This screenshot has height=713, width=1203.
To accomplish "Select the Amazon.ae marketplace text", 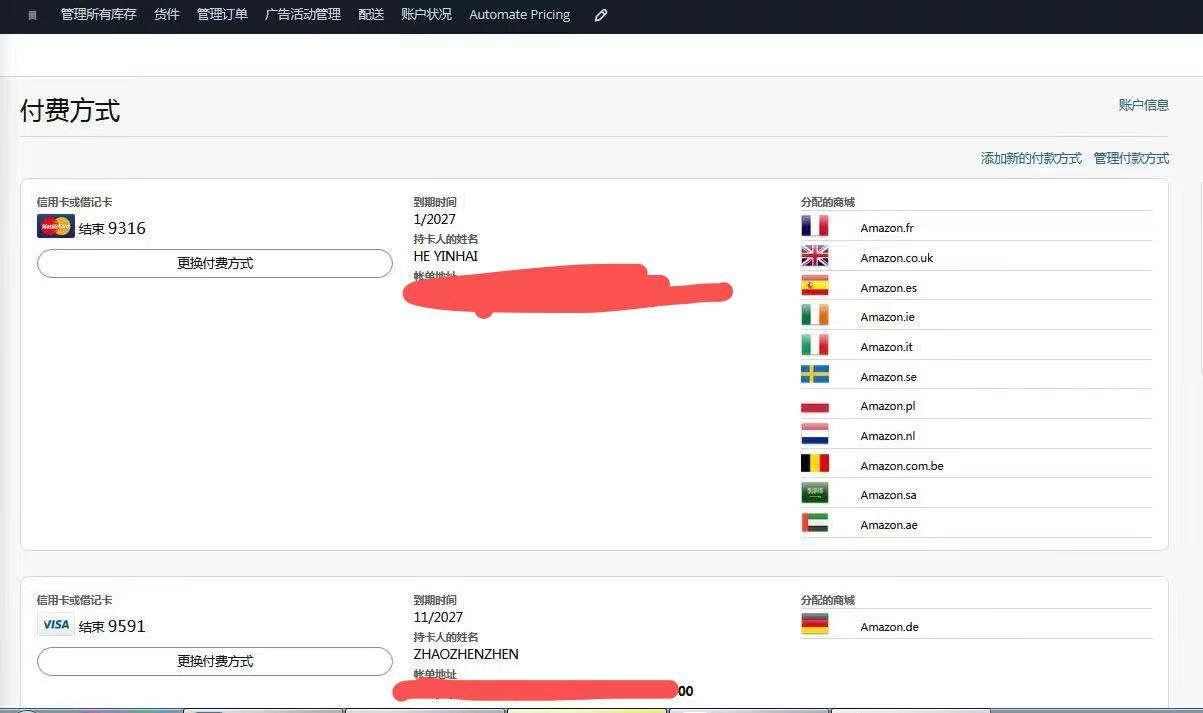I will (889, 525).
